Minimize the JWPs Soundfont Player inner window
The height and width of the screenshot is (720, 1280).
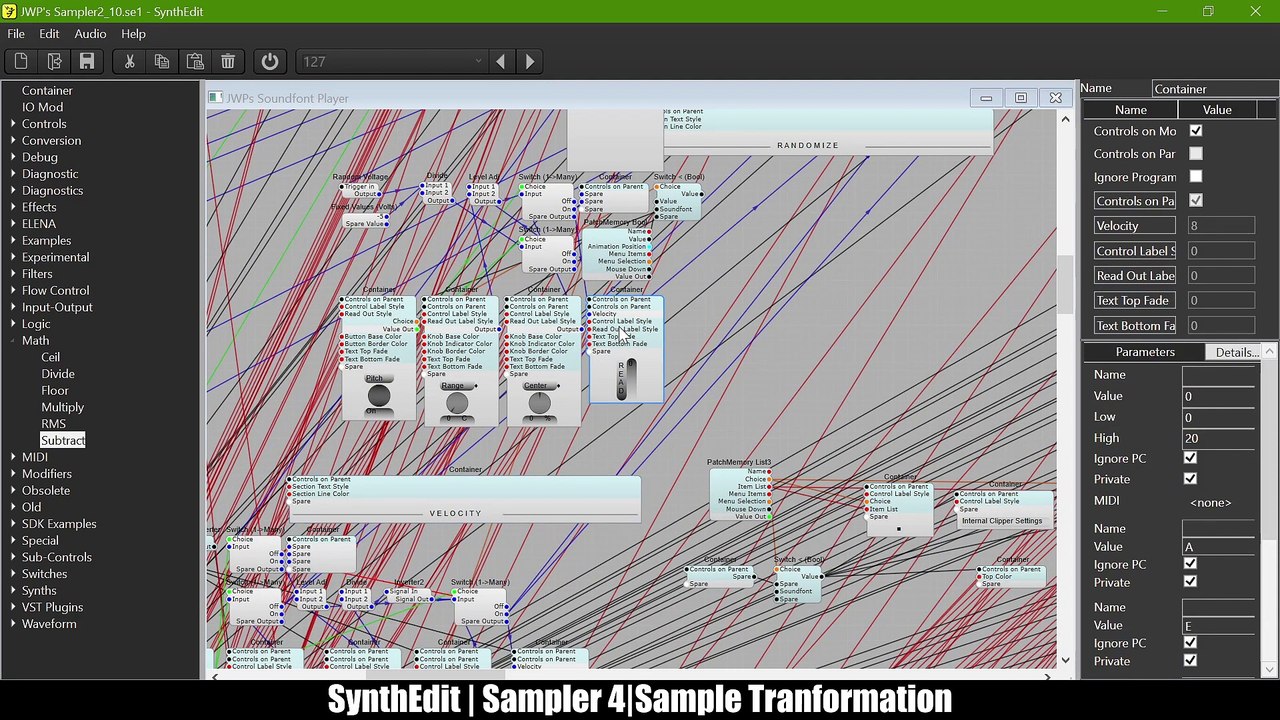coord(986,98)
